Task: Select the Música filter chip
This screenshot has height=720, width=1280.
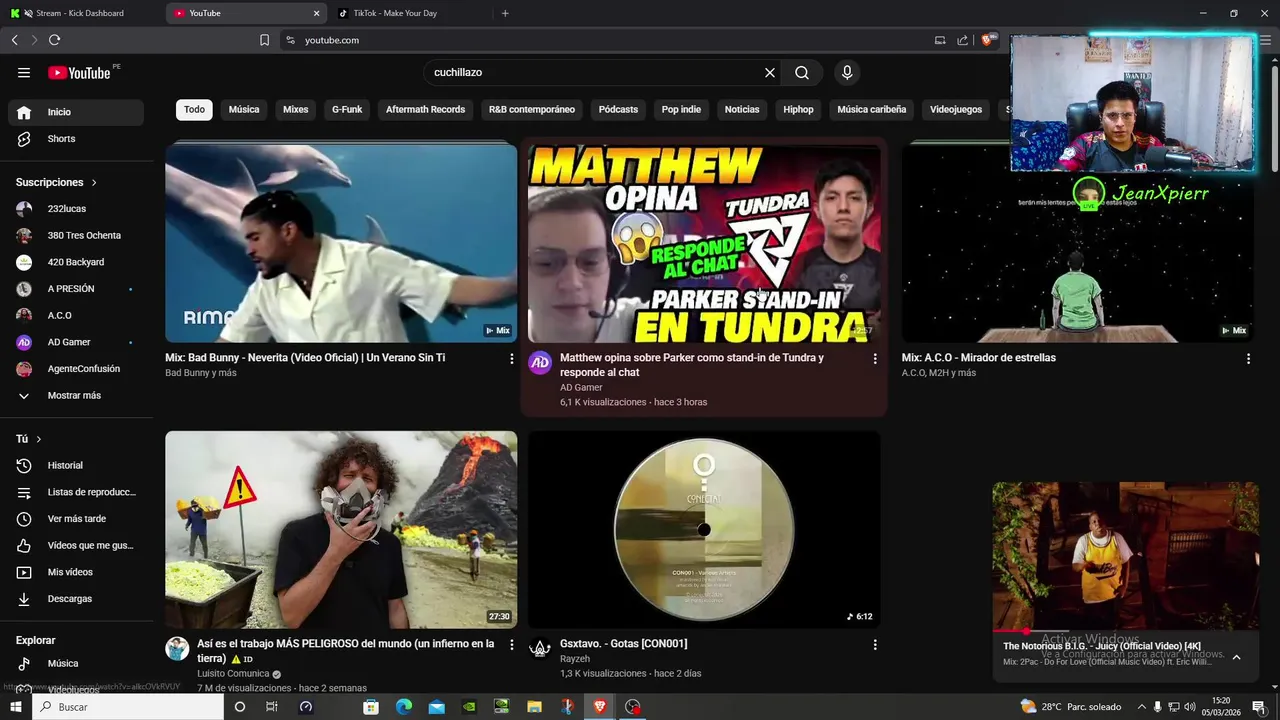Action: click(x=244, y=109)
